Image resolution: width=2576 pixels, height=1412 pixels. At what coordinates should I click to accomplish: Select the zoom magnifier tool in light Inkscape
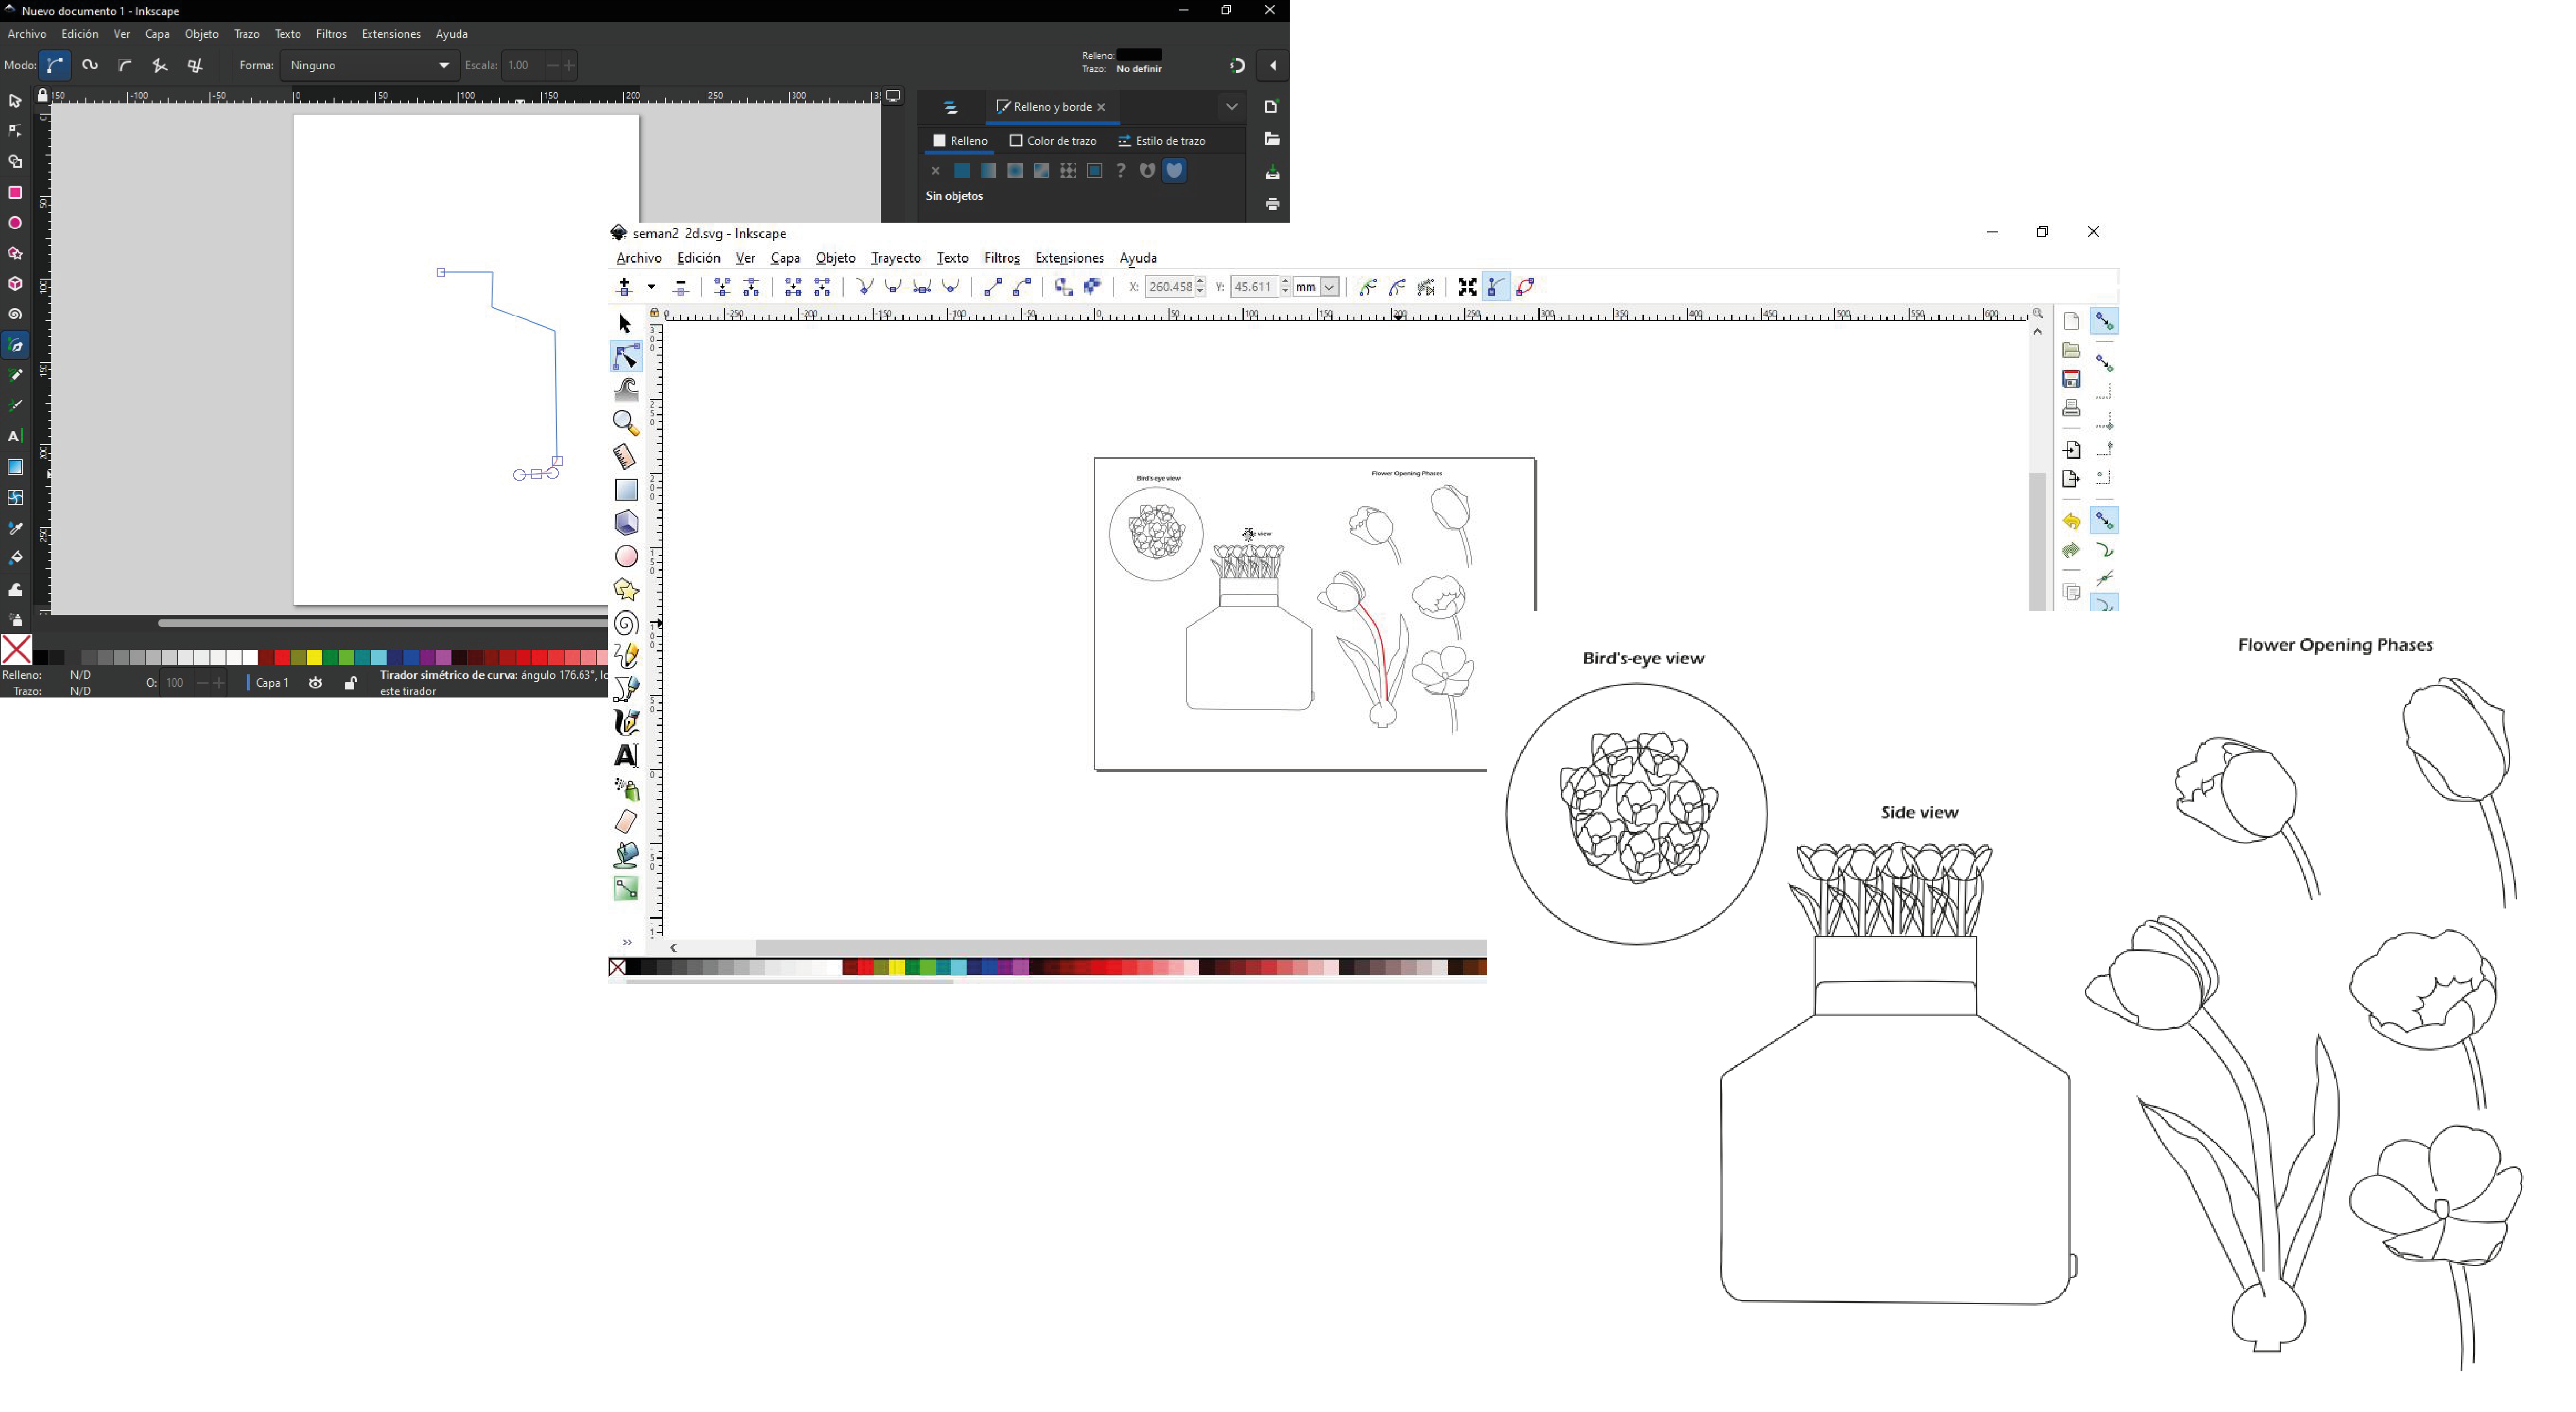626,423
